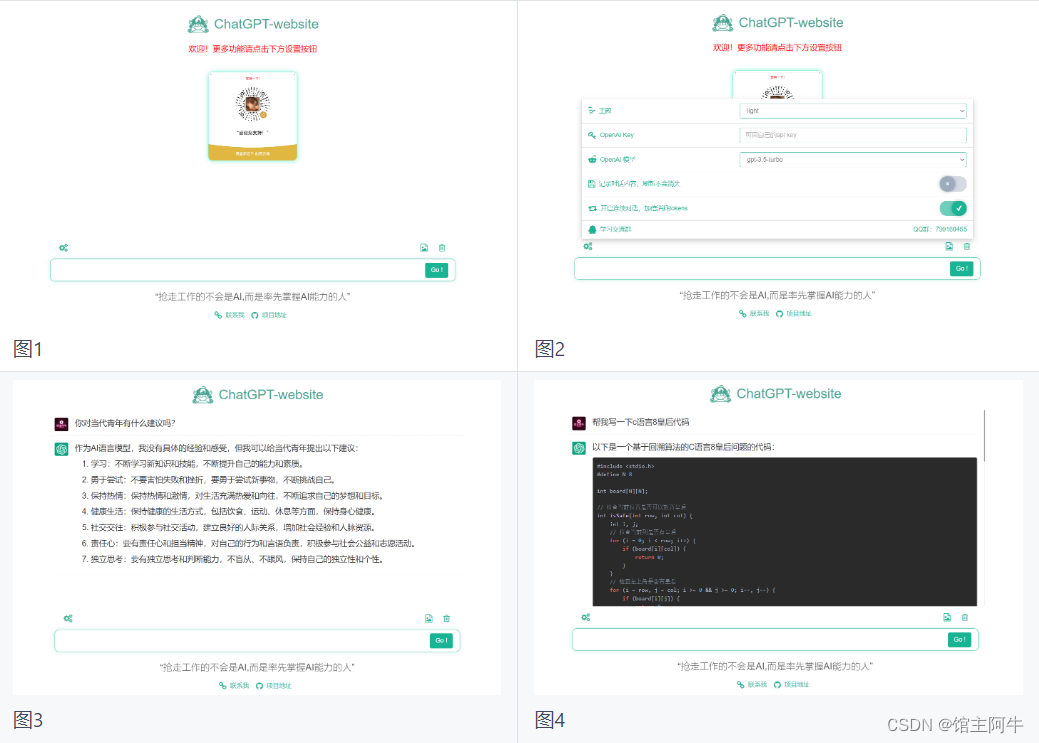Screen dimensions: 1039x743
Task: Click trash clear-chat icon in 图1 panel
Action: tap(442, 248)
